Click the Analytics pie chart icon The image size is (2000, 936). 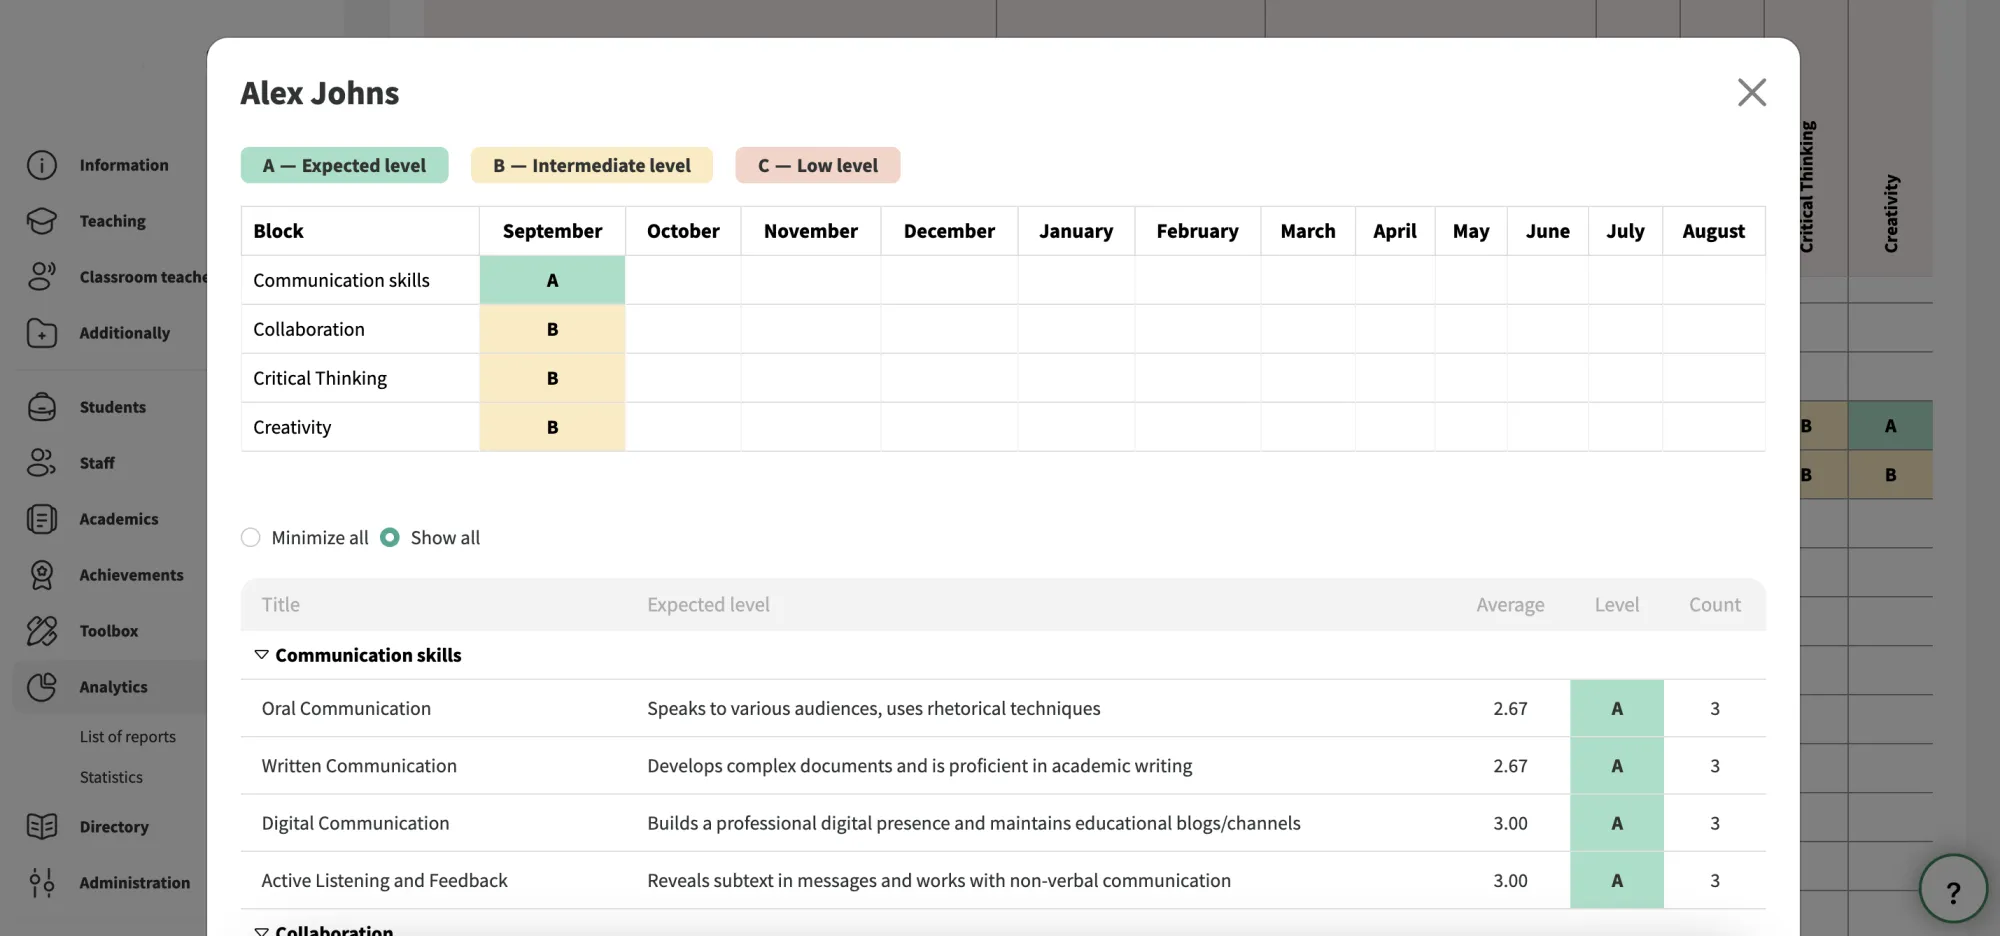(x=42, y=687)
